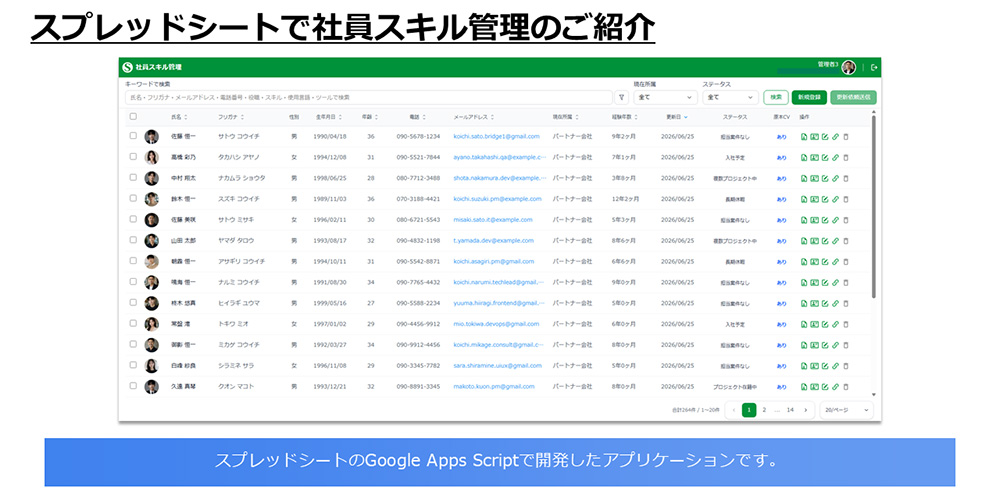Expand the 20/ページ page size dropdown
1000x492 pixels.
click(x=846, y=410)
